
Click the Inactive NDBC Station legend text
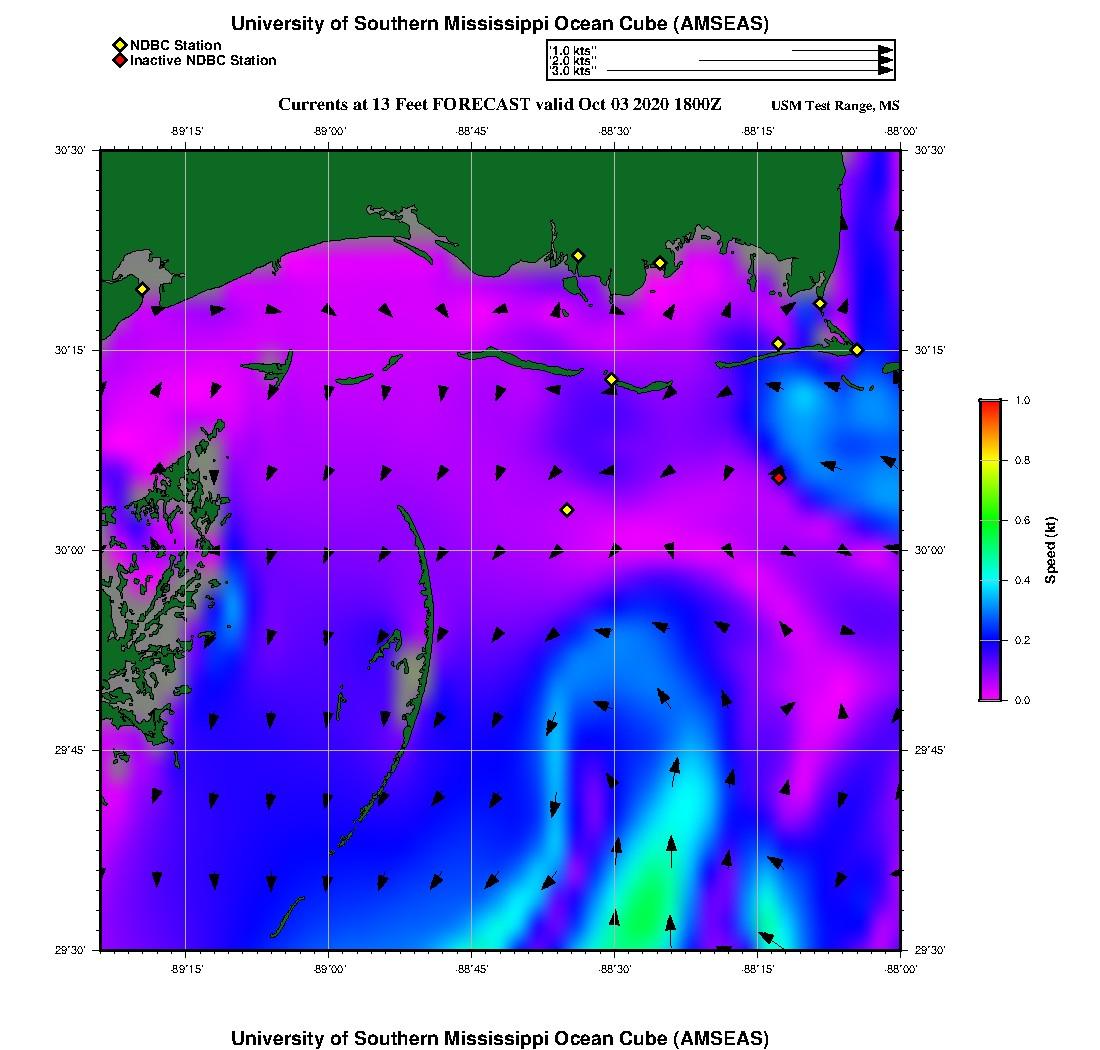coord(203,60)
